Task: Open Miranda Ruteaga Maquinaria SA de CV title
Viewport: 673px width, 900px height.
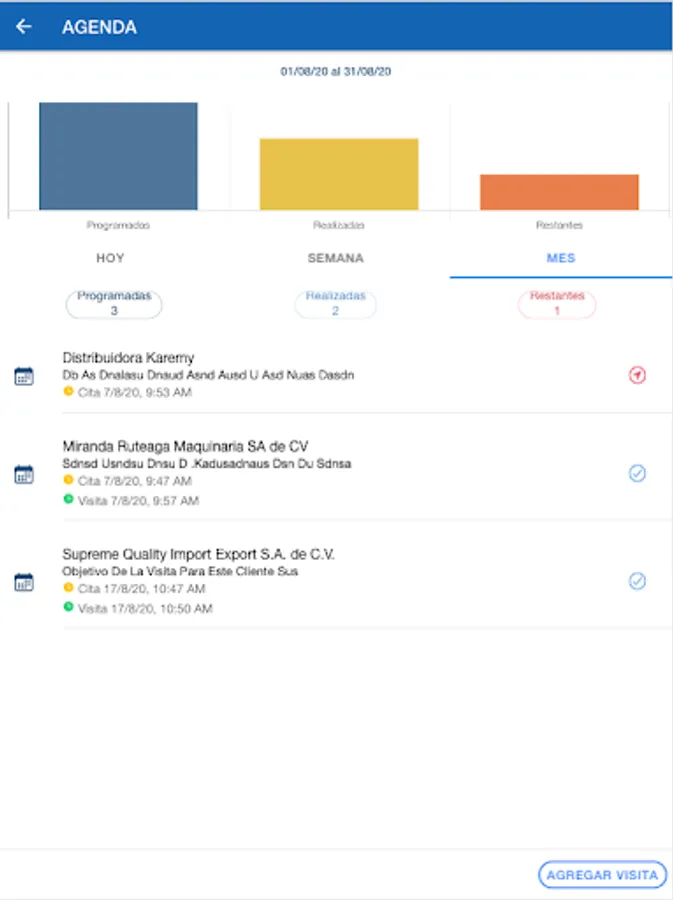Action: click(x=185, y=446)
